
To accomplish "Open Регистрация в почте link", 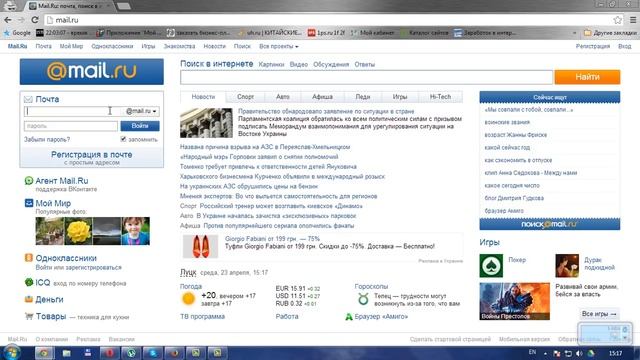I will click(91, 155).
